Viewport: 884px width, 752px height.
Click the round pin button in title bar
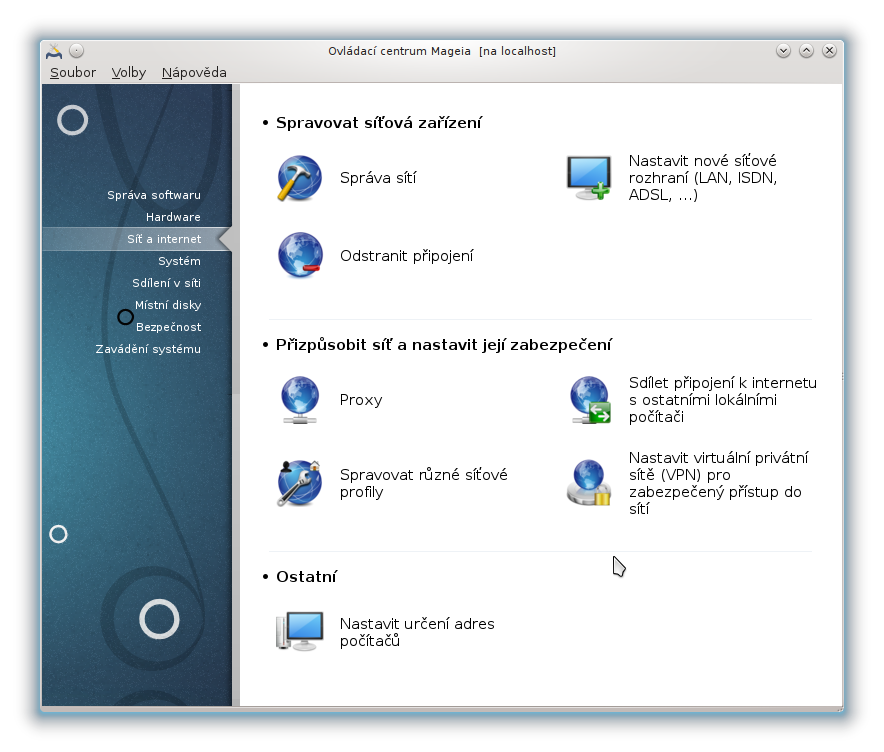tap(77, 51)
